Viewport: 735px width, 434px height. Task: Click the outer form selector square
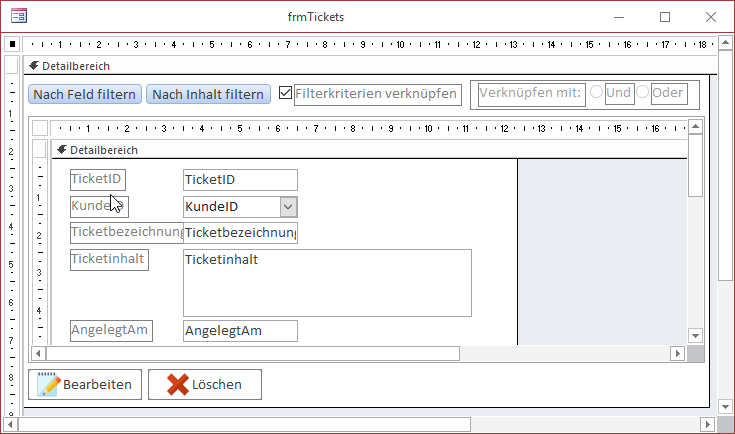12,44
